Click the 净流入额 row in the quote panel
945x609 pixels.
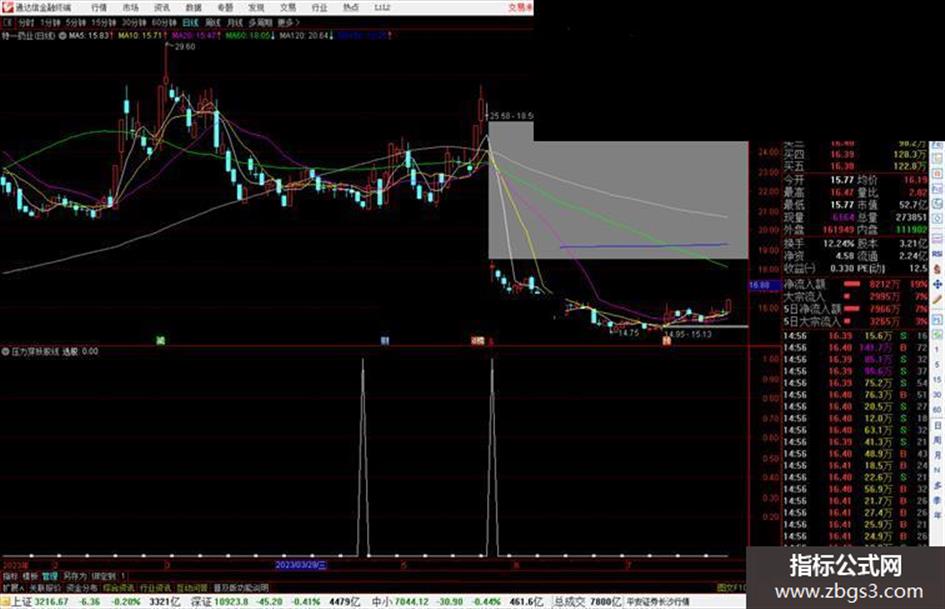(856, 283)
